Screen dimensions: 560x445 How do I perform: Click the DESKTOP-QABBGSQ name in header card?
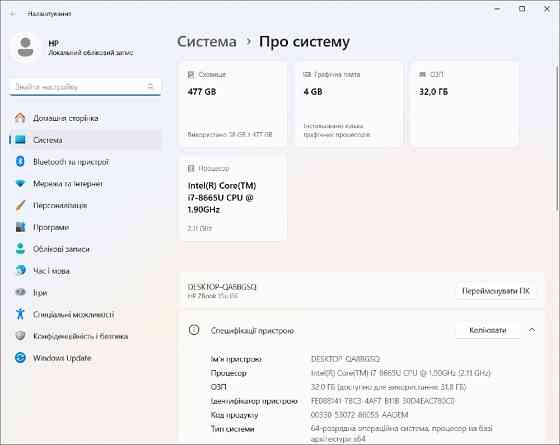[x=222, y=287]
